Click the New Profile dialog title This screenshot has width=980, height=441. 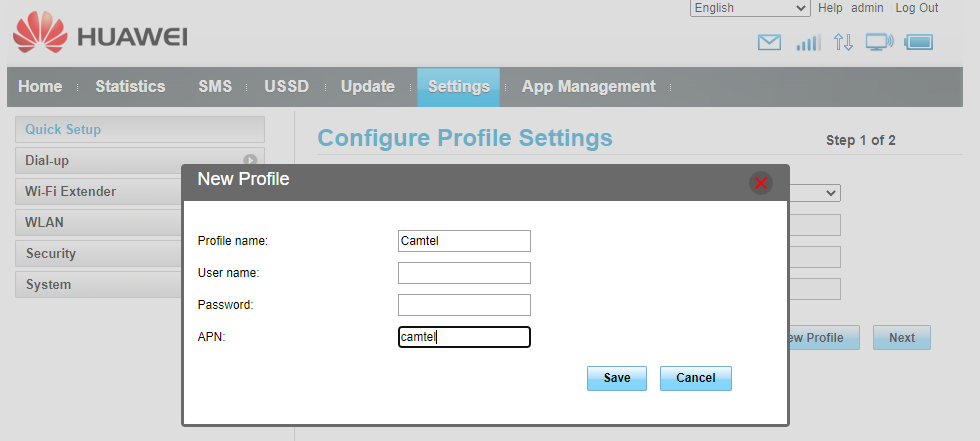(x=243, y=179)
